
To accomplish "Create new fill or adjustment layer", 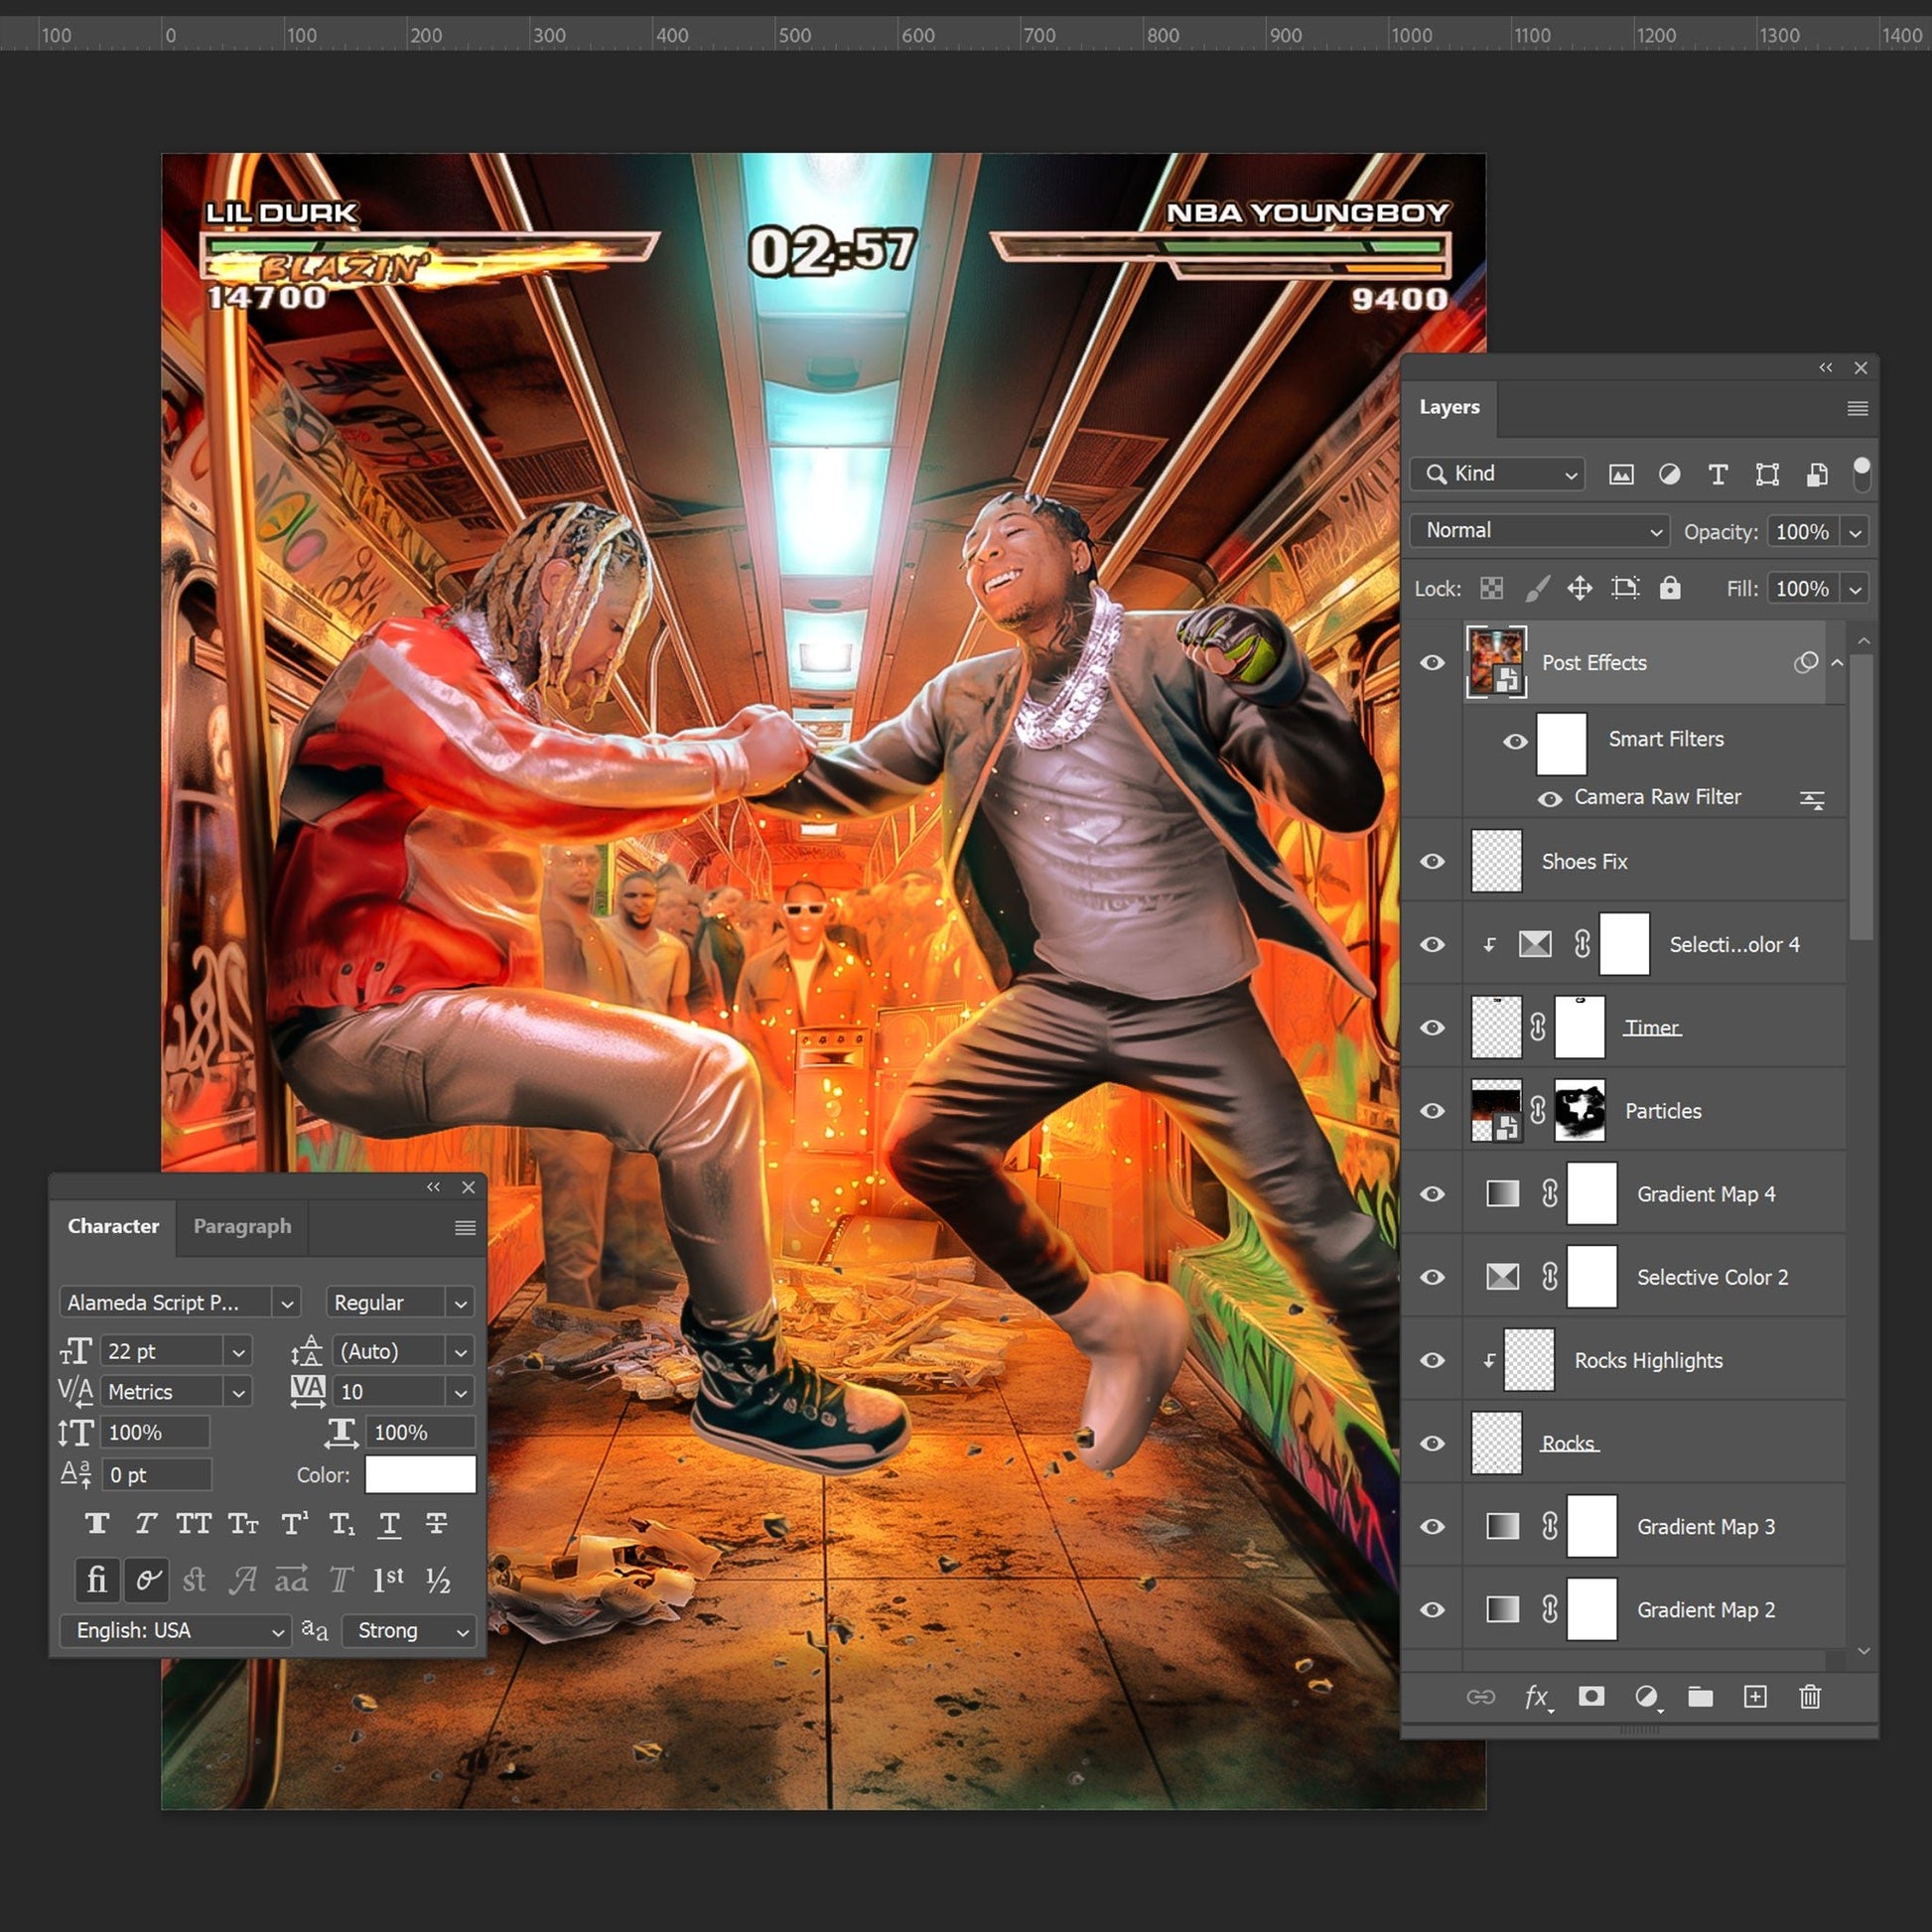I will [1646, 1696].
